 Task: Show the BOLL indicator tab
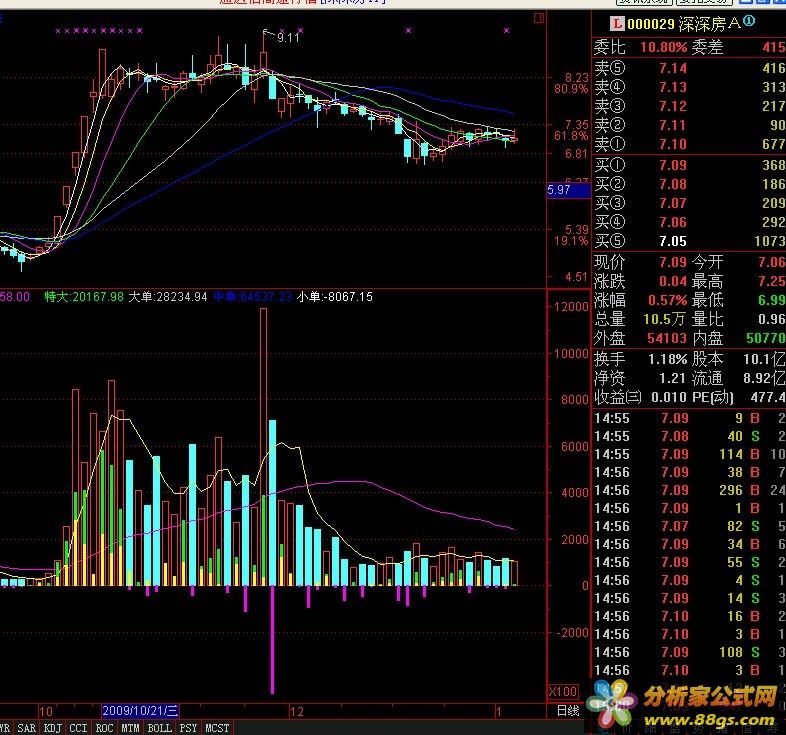[159, 728]
